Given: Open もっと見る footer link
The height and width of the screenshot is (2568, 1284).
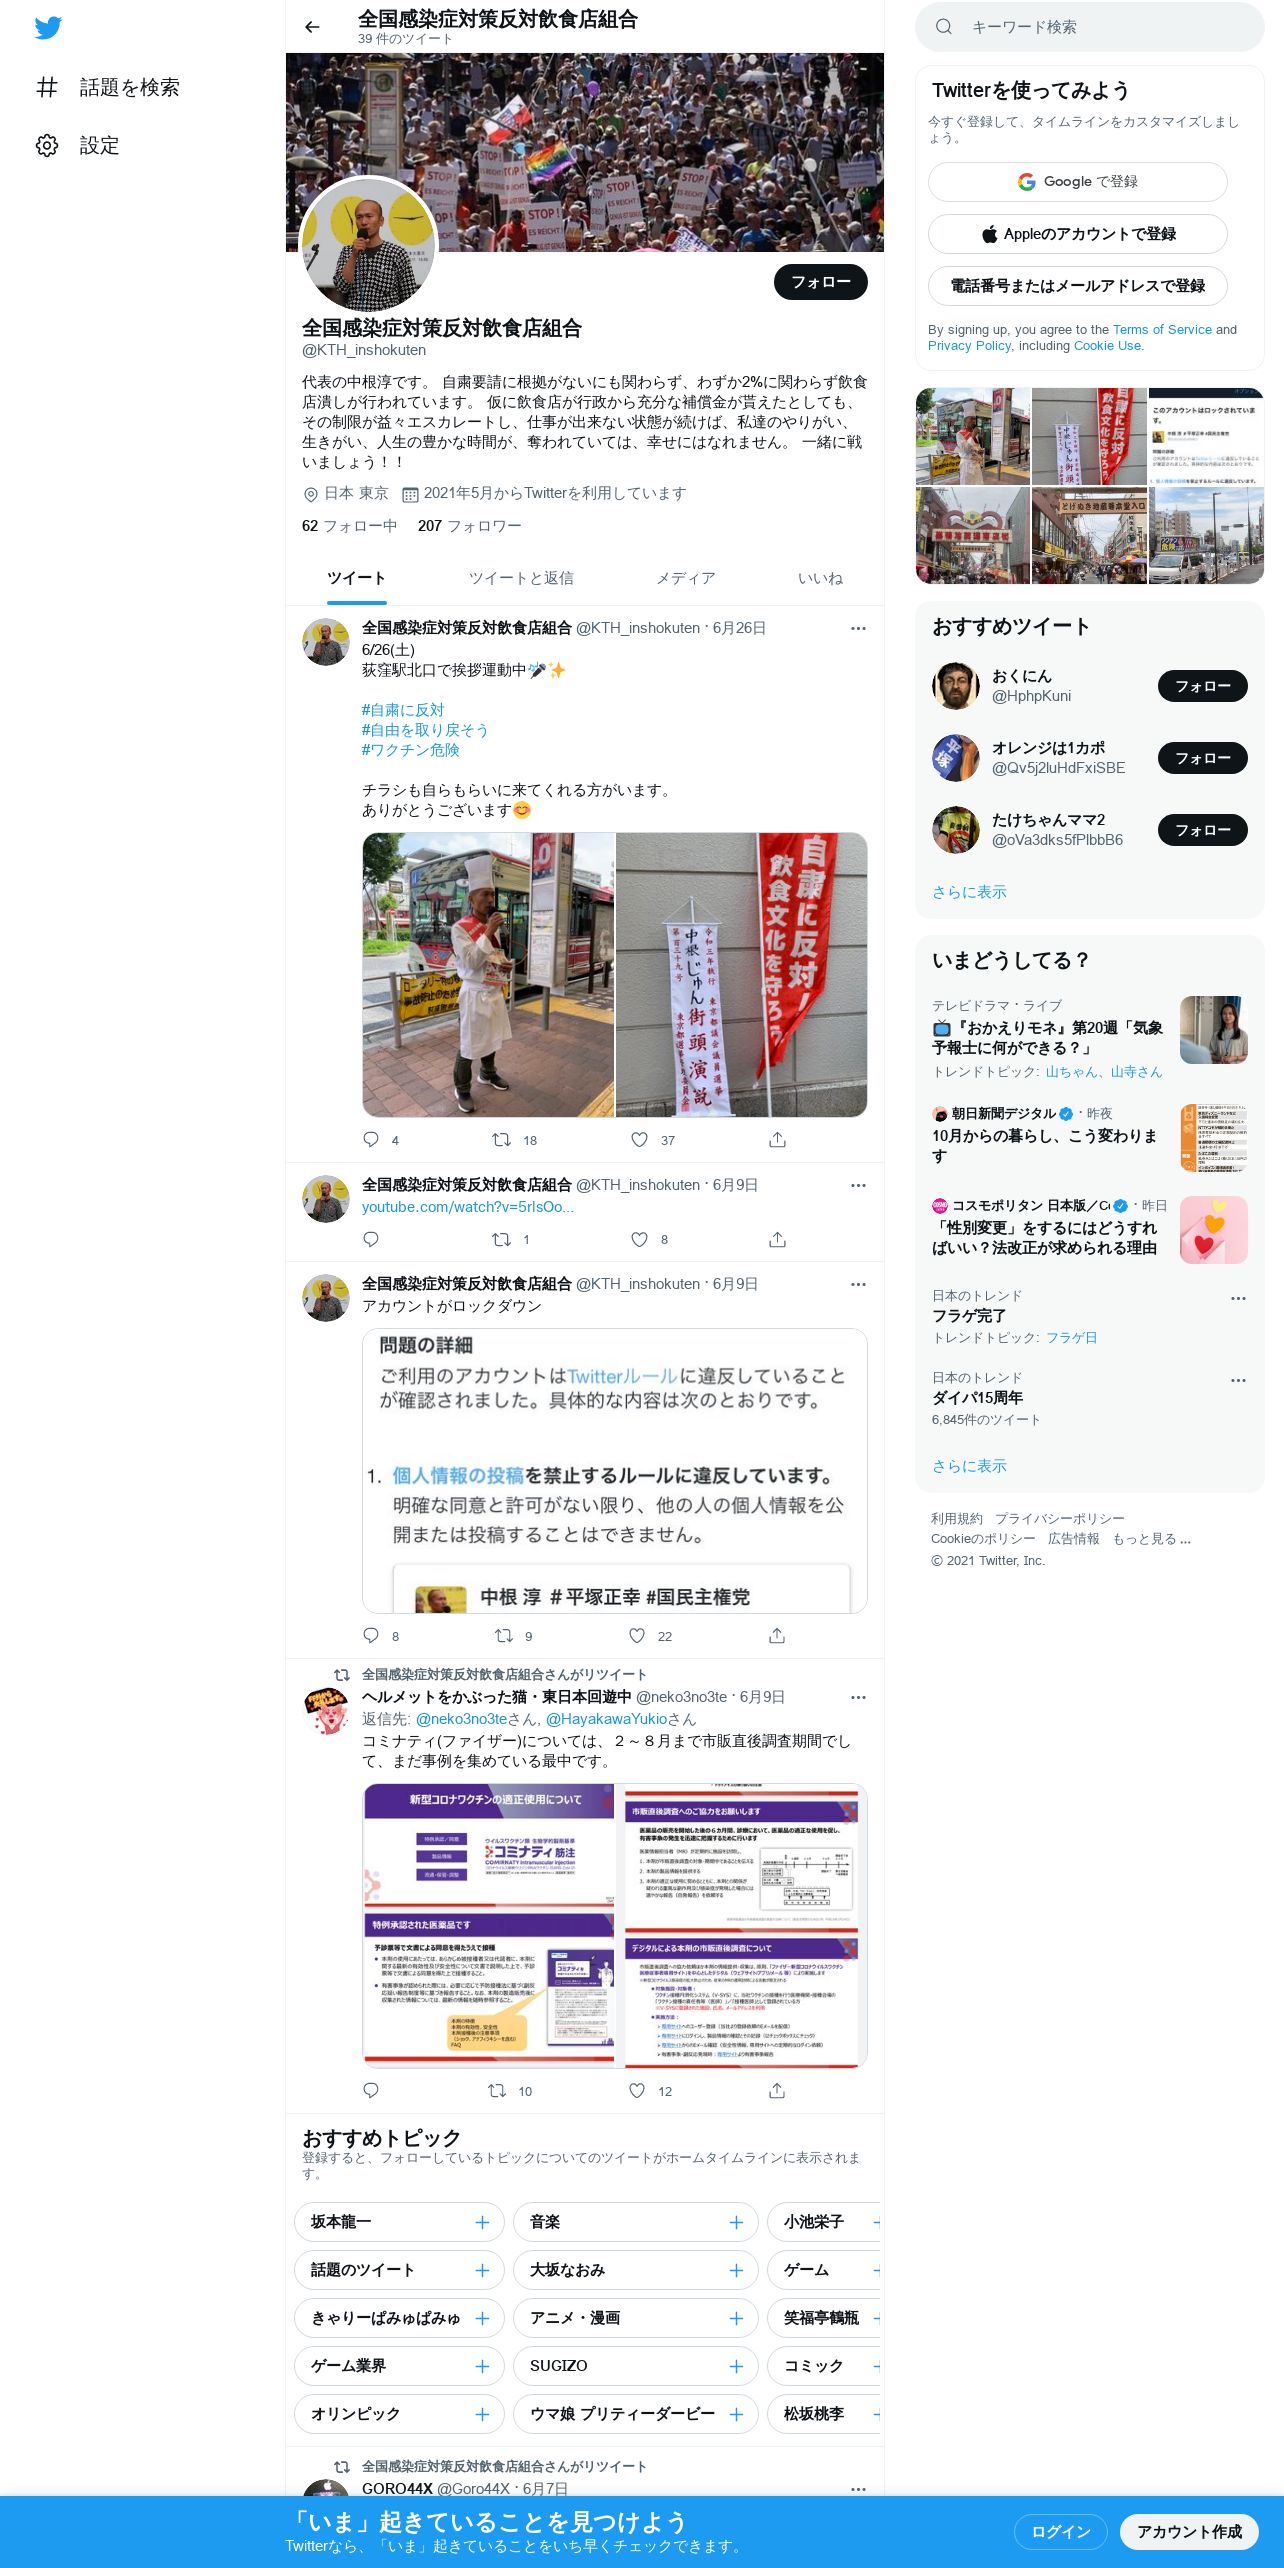Looking at the screenshot, I should click(1152, 1539).
